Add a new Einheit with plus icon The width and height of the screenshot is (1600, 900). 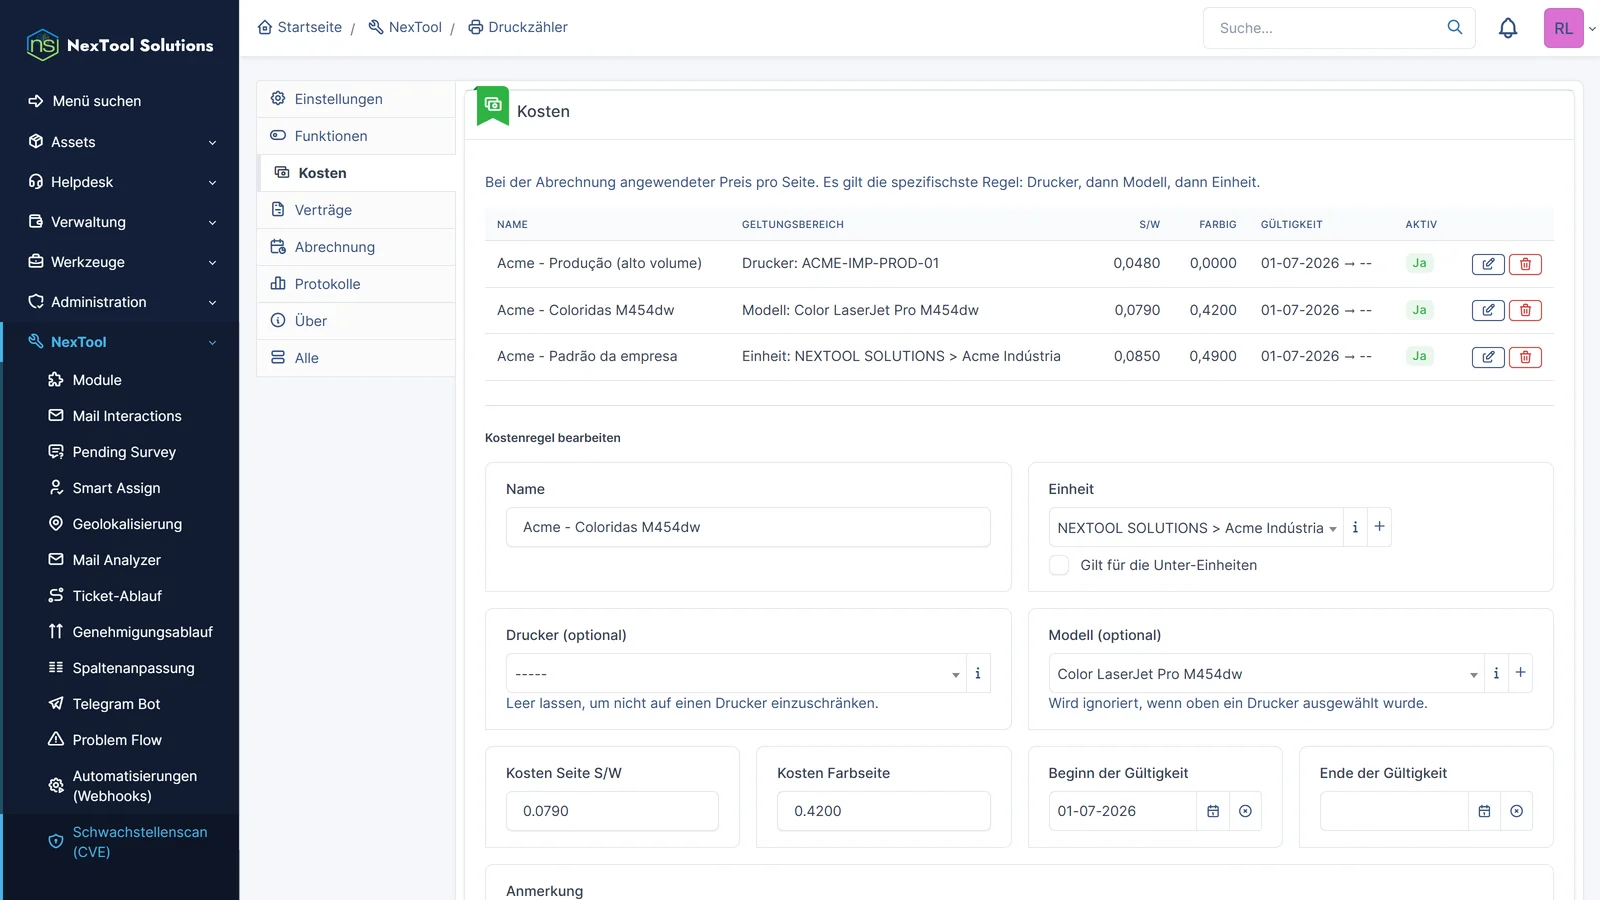tap(1379, 526)
